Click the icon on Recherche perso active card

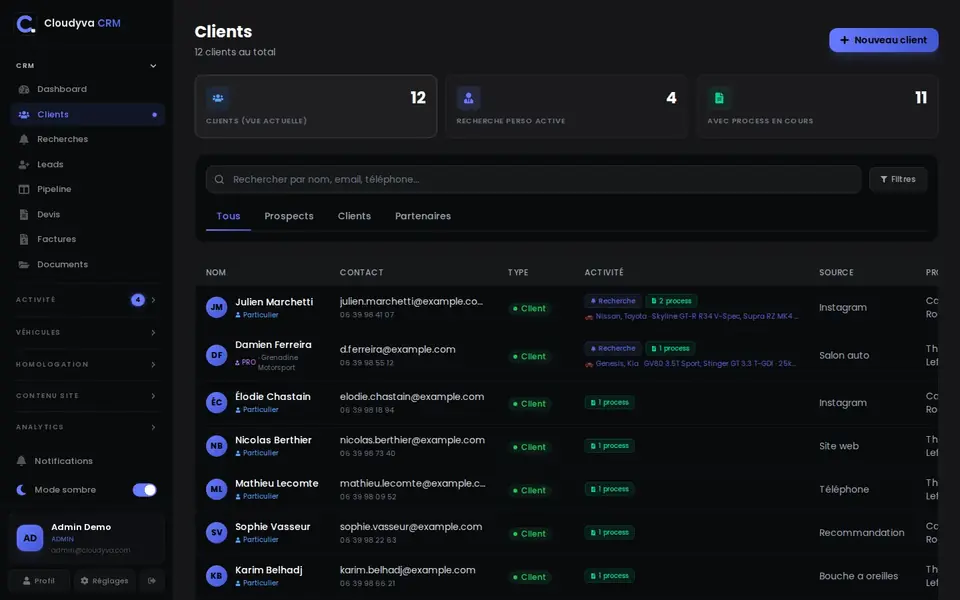(468, 98)
